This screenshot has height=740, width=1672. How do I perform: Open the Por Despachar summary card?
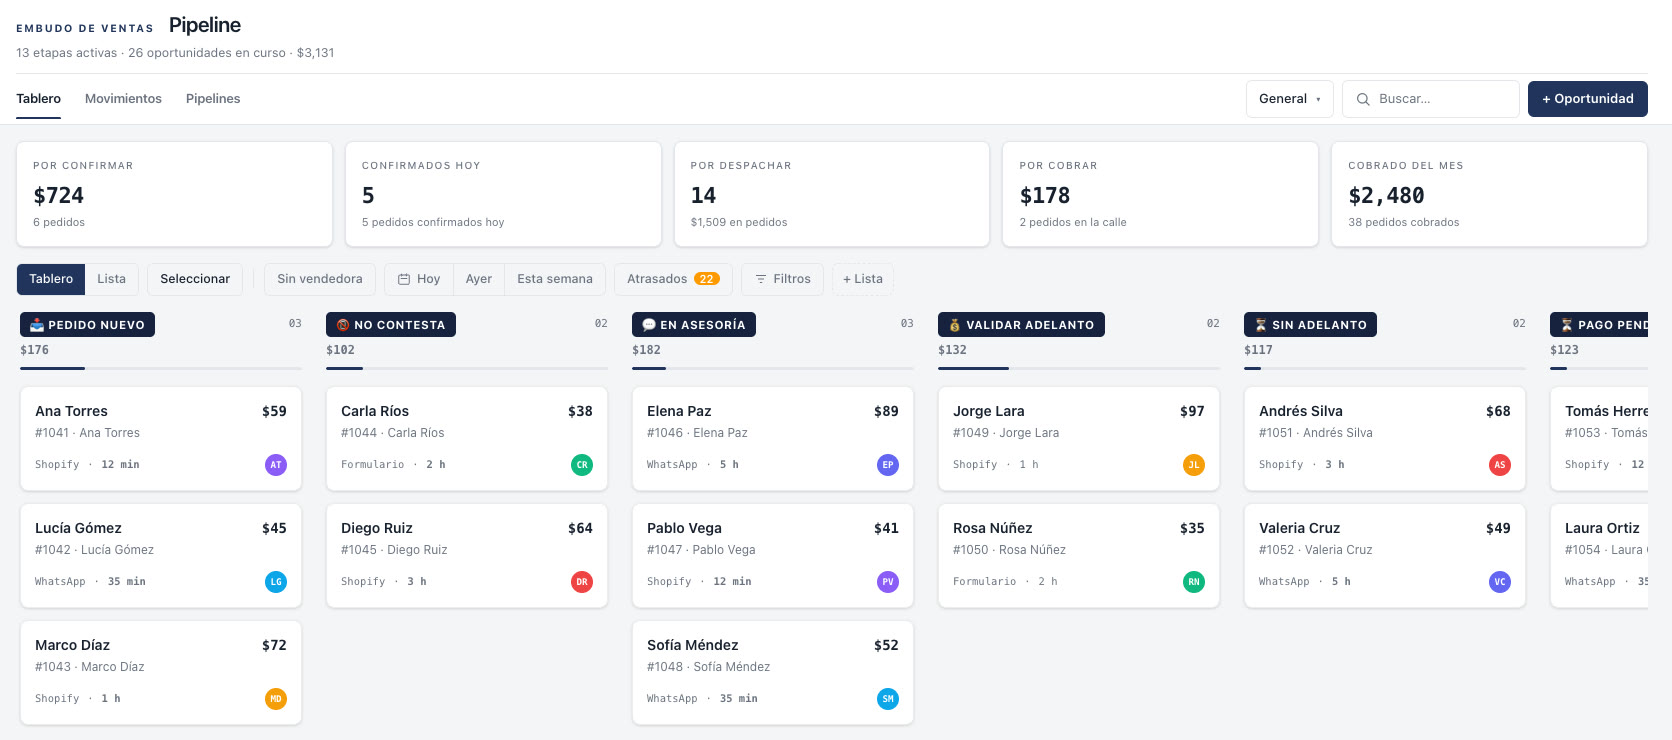[x=832, y=194]
